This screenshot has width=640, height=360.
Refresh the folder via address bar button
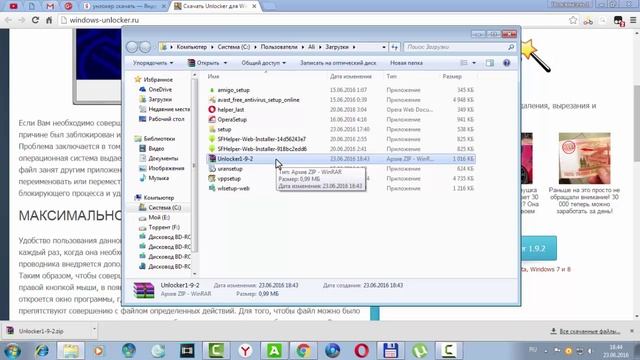[394, 47]
